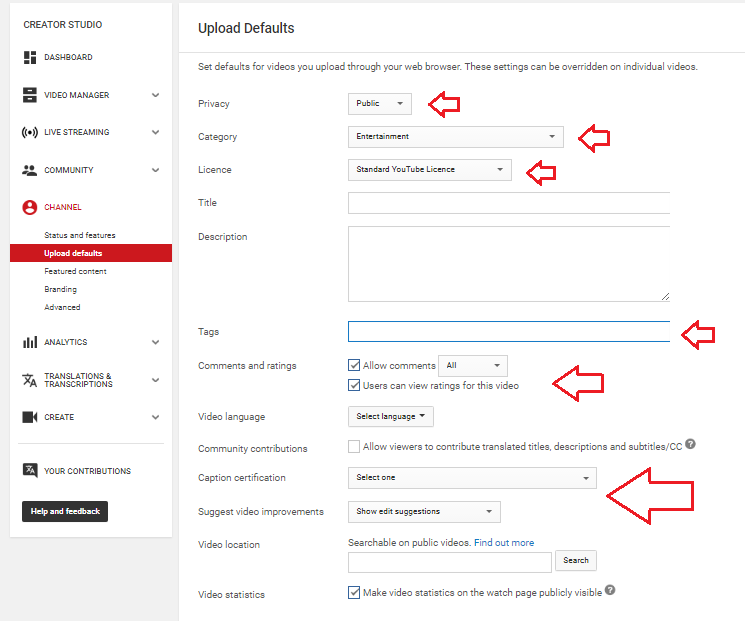Viewport: 745px width, 621px height.
Task: Open the Featured content page
Action: 75,271
